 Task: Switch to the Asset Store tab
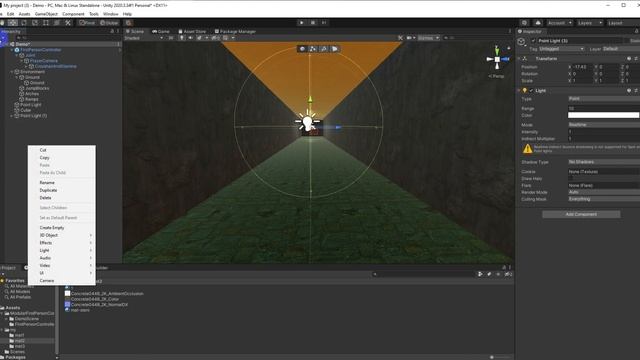click(x=192, y=31)
